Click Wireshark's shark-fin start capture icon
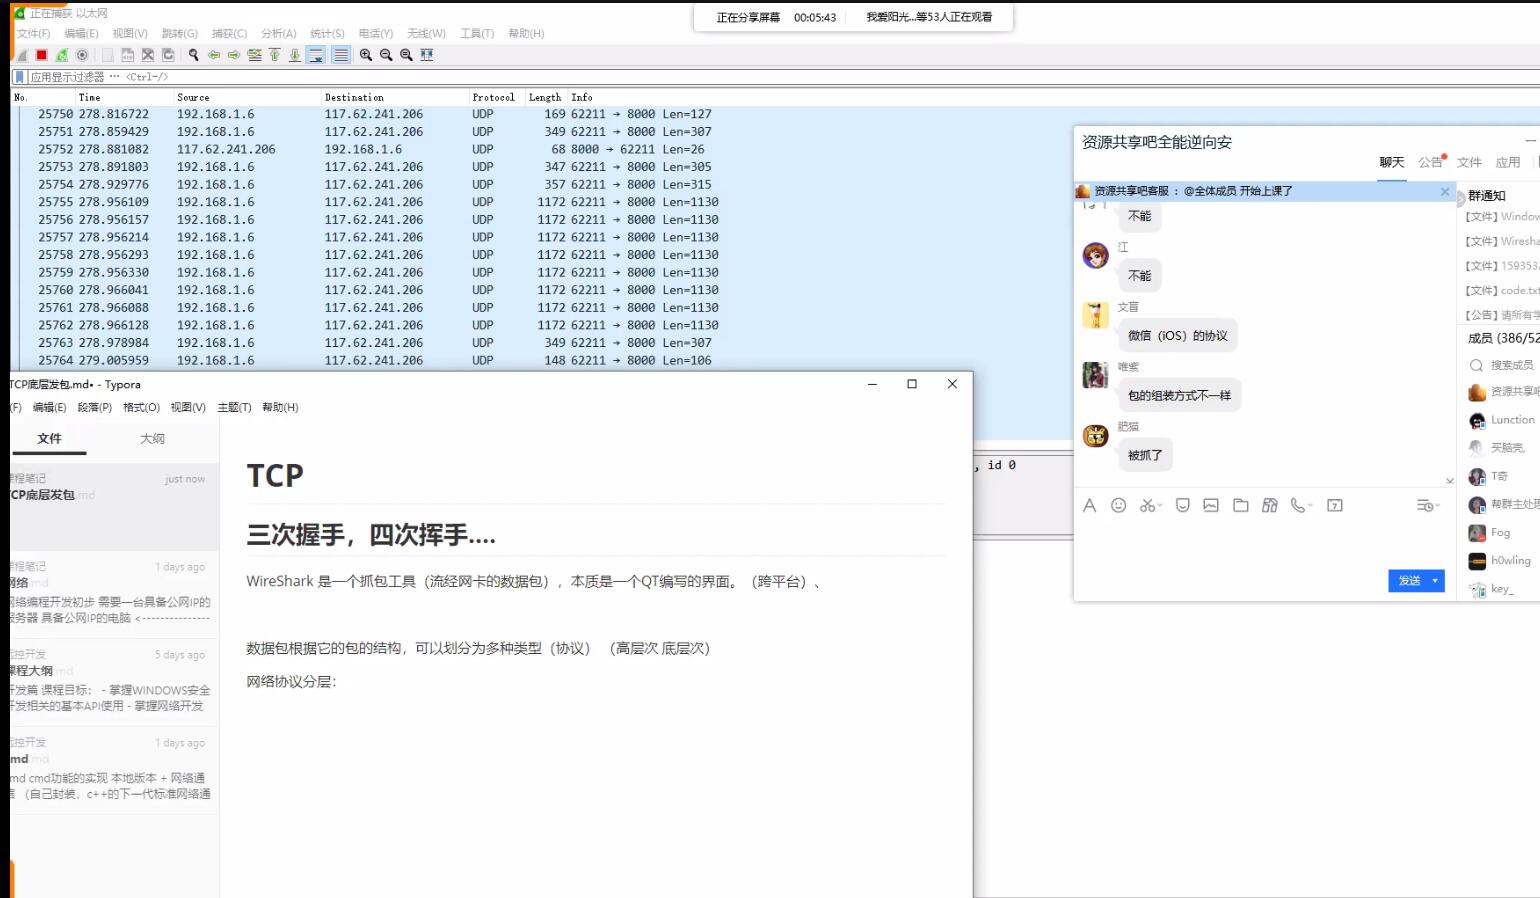 (x=21, y=55)
